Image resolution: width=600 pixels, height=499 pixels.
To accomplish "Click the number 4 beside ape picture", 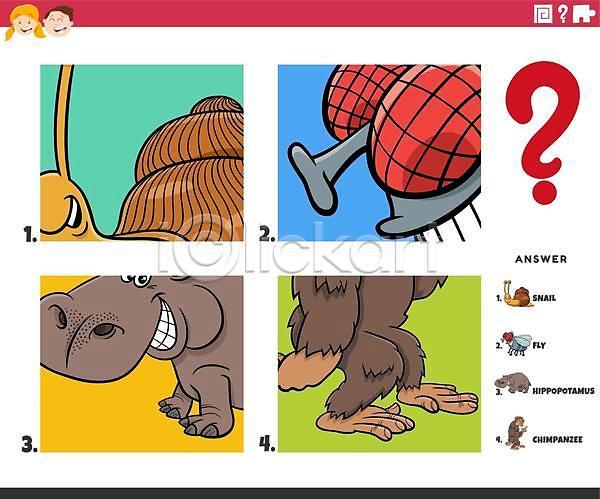I will pyautogui.click(x=267, y=444).
